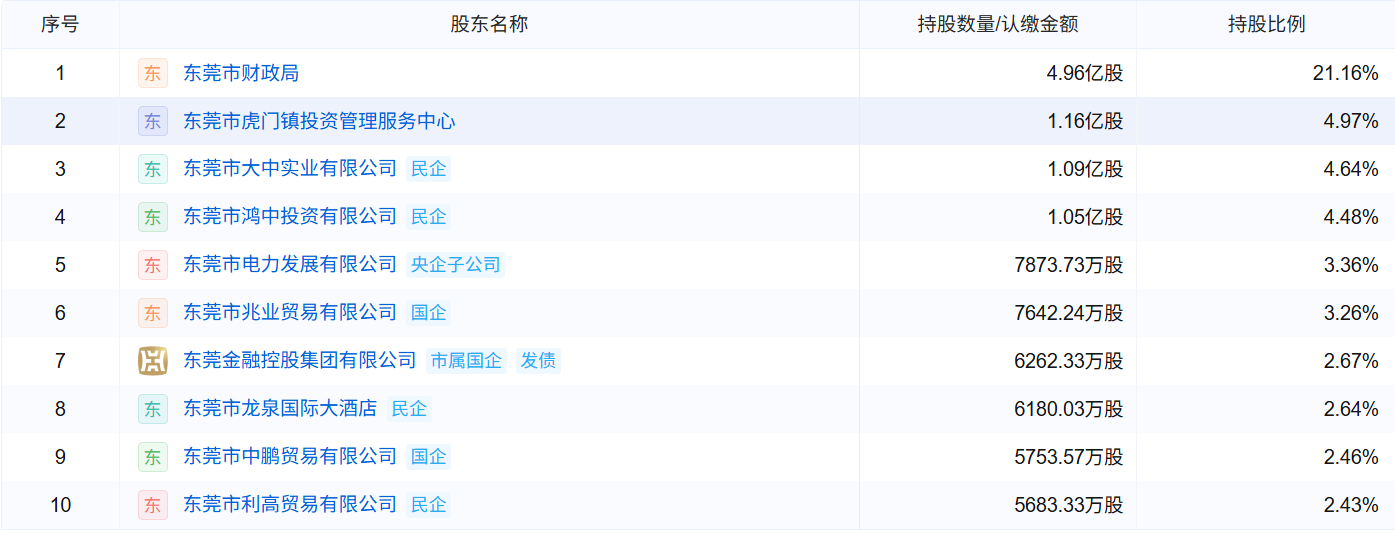The height and width of the screenshot is (534, 1395).
Task: Click the icon beside 东莞市利高贸易有限公司
Action: coord(153,505)
